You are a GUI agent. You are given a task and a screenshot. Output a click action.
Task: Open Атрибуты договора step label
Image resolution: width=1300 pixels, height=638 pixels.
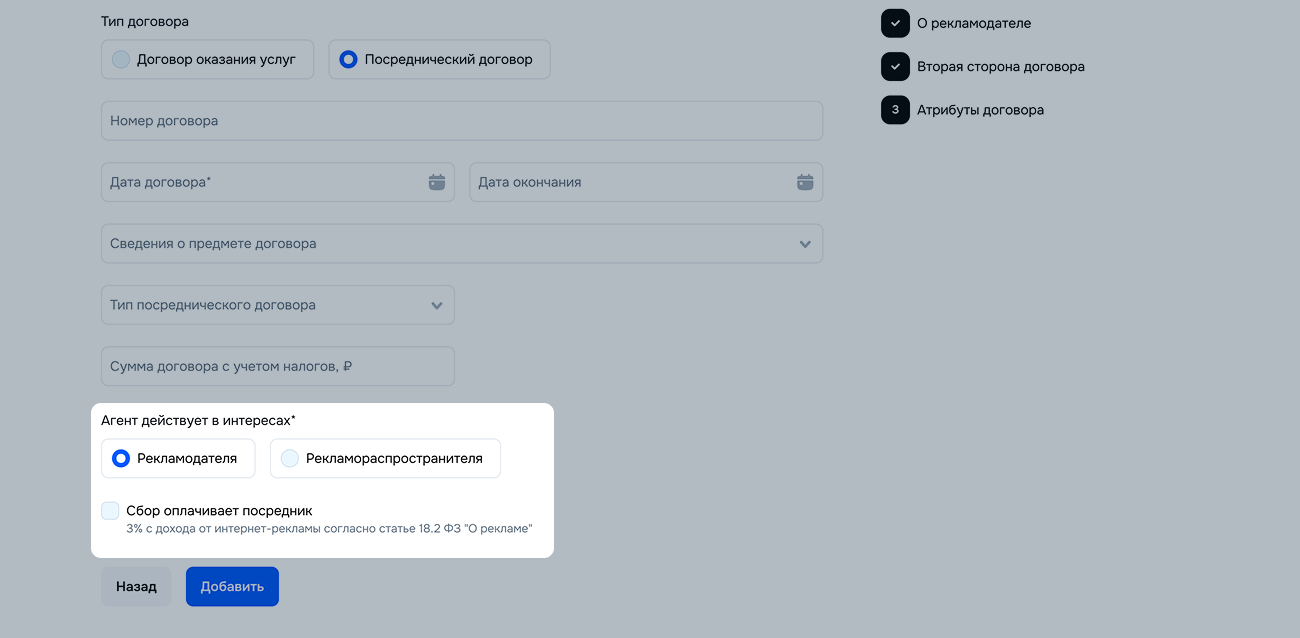tap(980, 110)
